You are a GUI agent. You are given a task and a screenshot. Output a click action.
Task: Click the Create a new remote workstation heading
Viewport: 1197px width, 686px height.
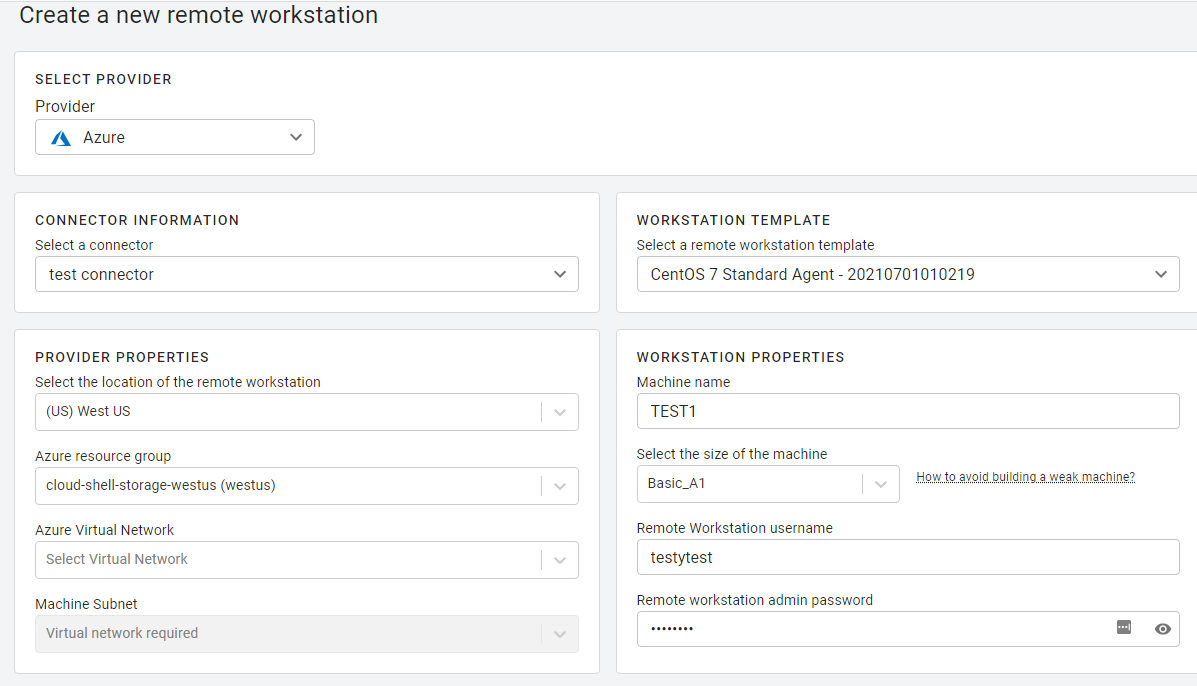(x=198, y=15)
